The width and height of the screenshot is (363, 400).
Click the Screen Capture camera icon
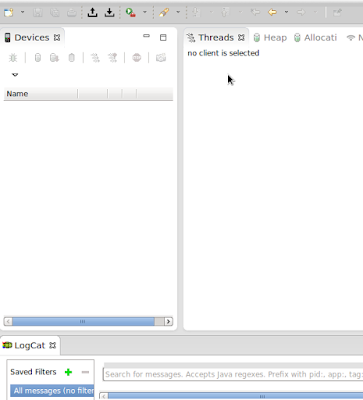[x=161, y=58]
